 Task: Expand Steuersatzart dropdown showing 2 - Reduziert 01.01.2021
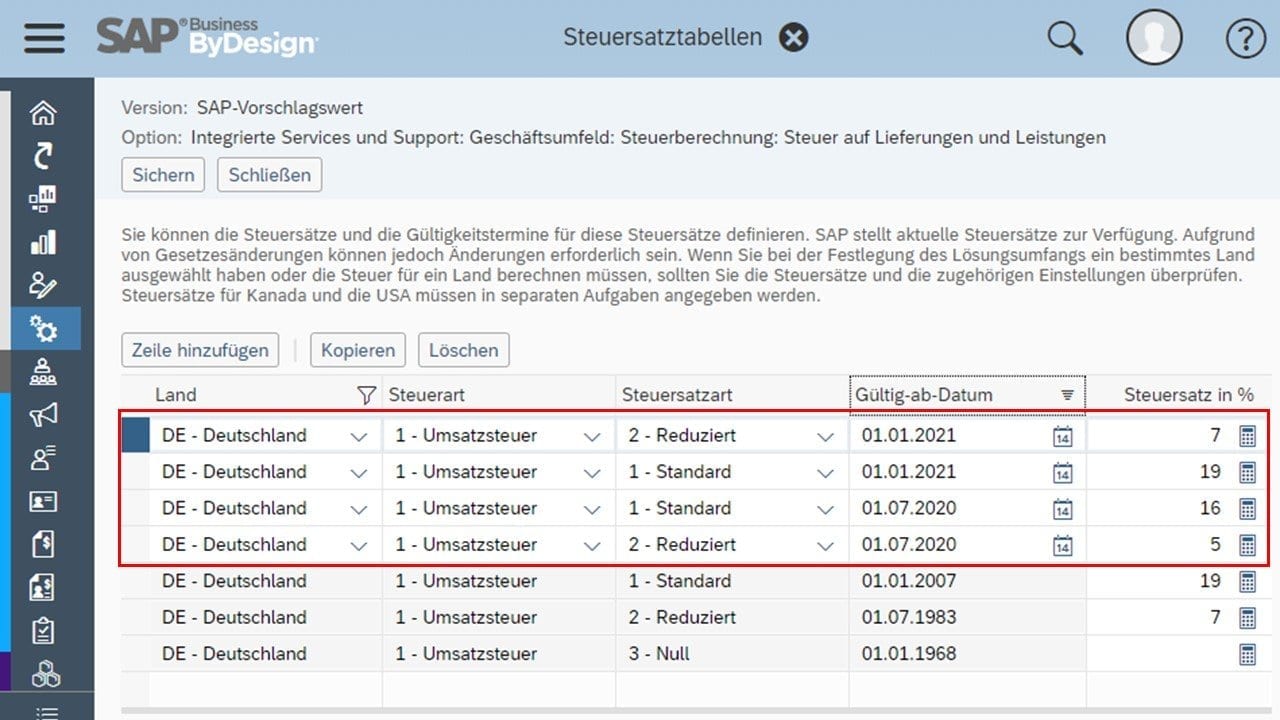click(x=825, y=436)
